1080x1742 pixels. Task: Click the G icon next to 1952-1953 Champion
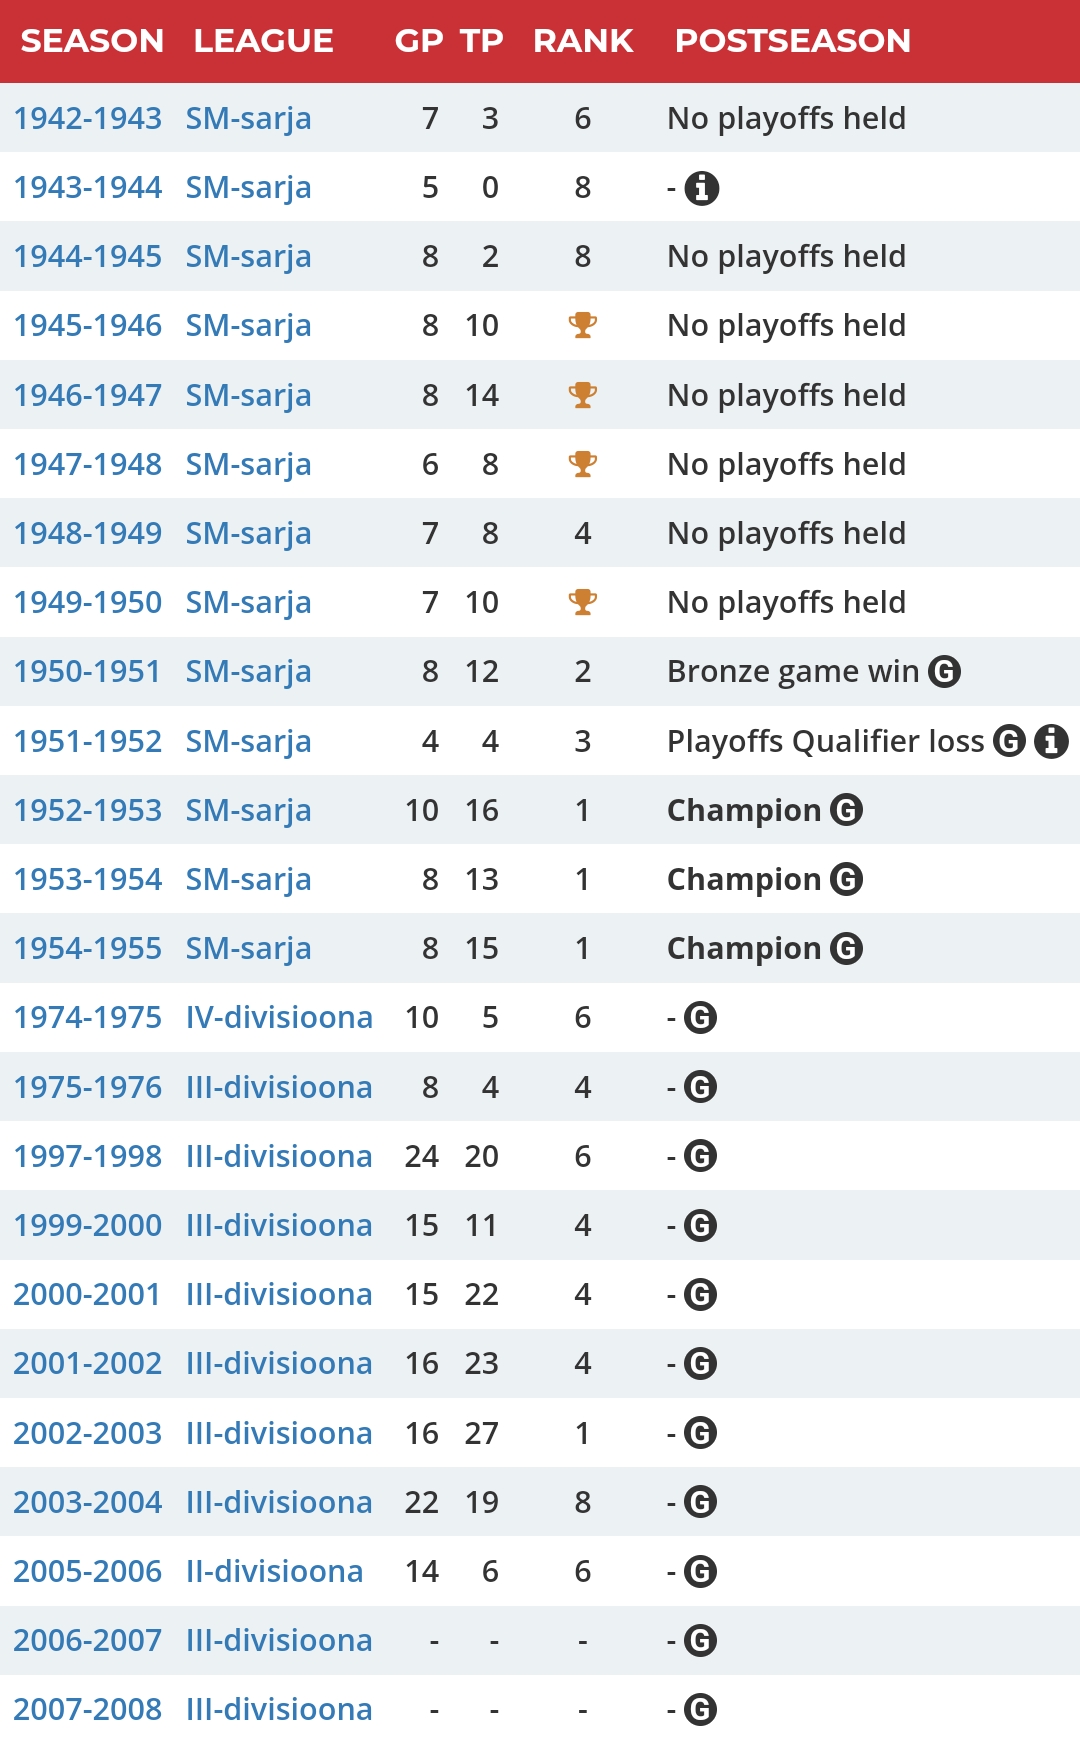point(846,810)
